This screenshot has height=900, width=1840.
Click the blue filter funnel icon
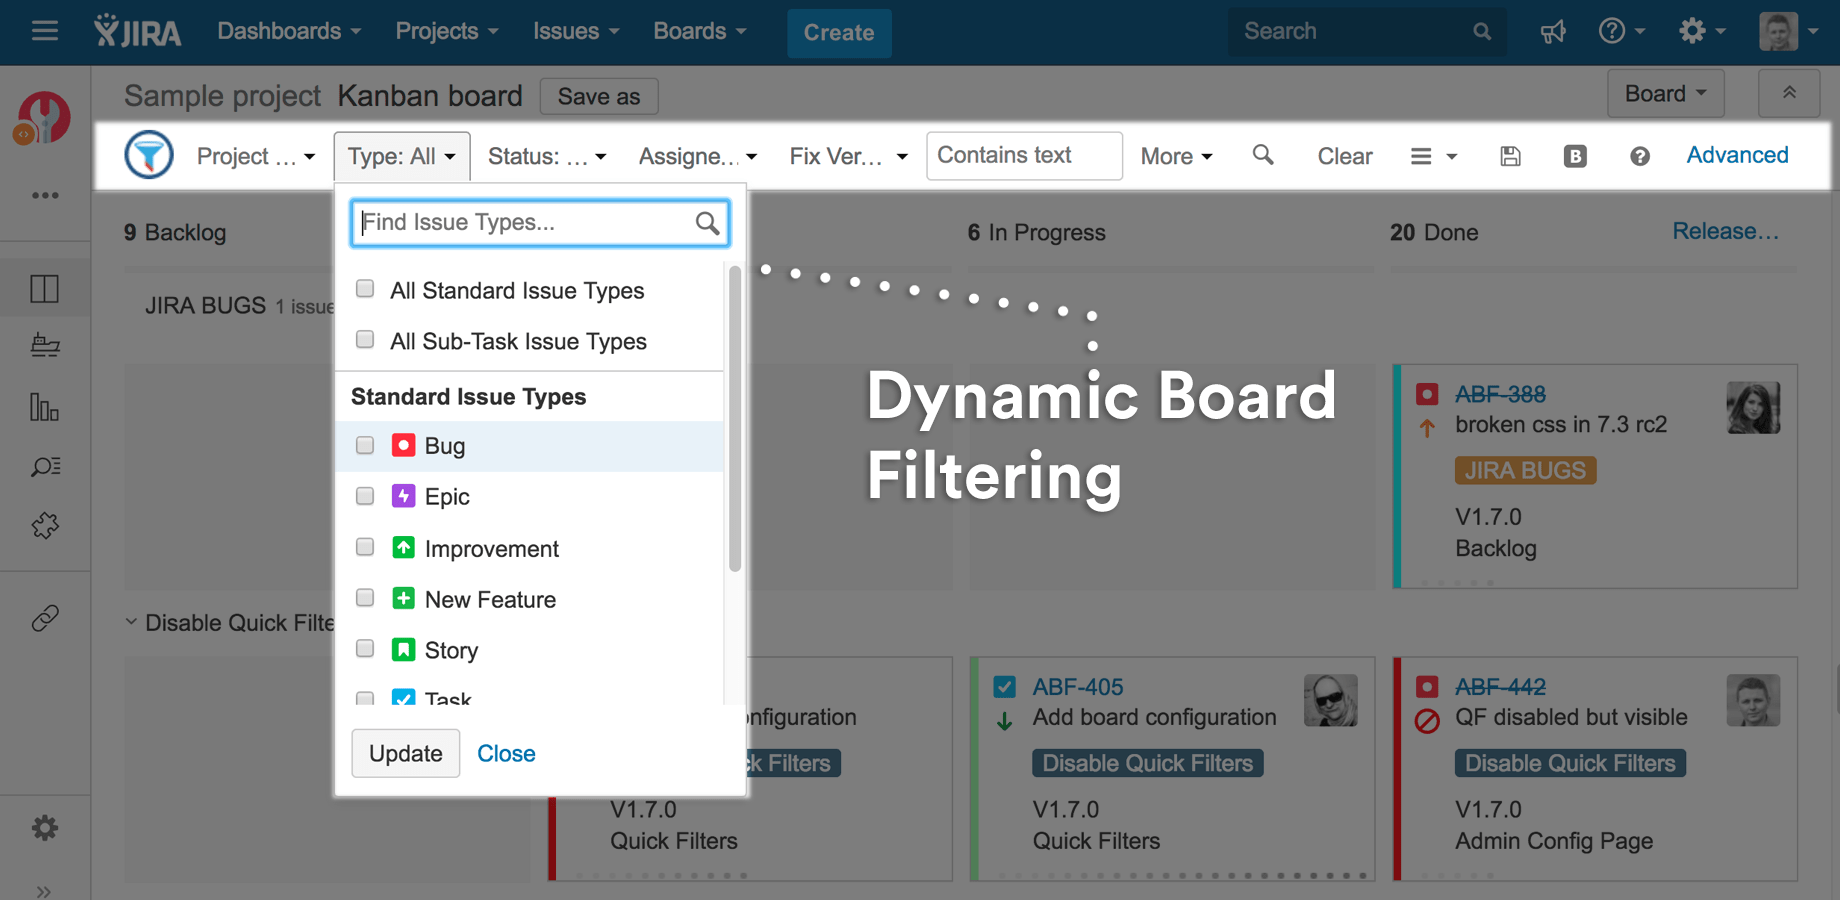[148, 155]
